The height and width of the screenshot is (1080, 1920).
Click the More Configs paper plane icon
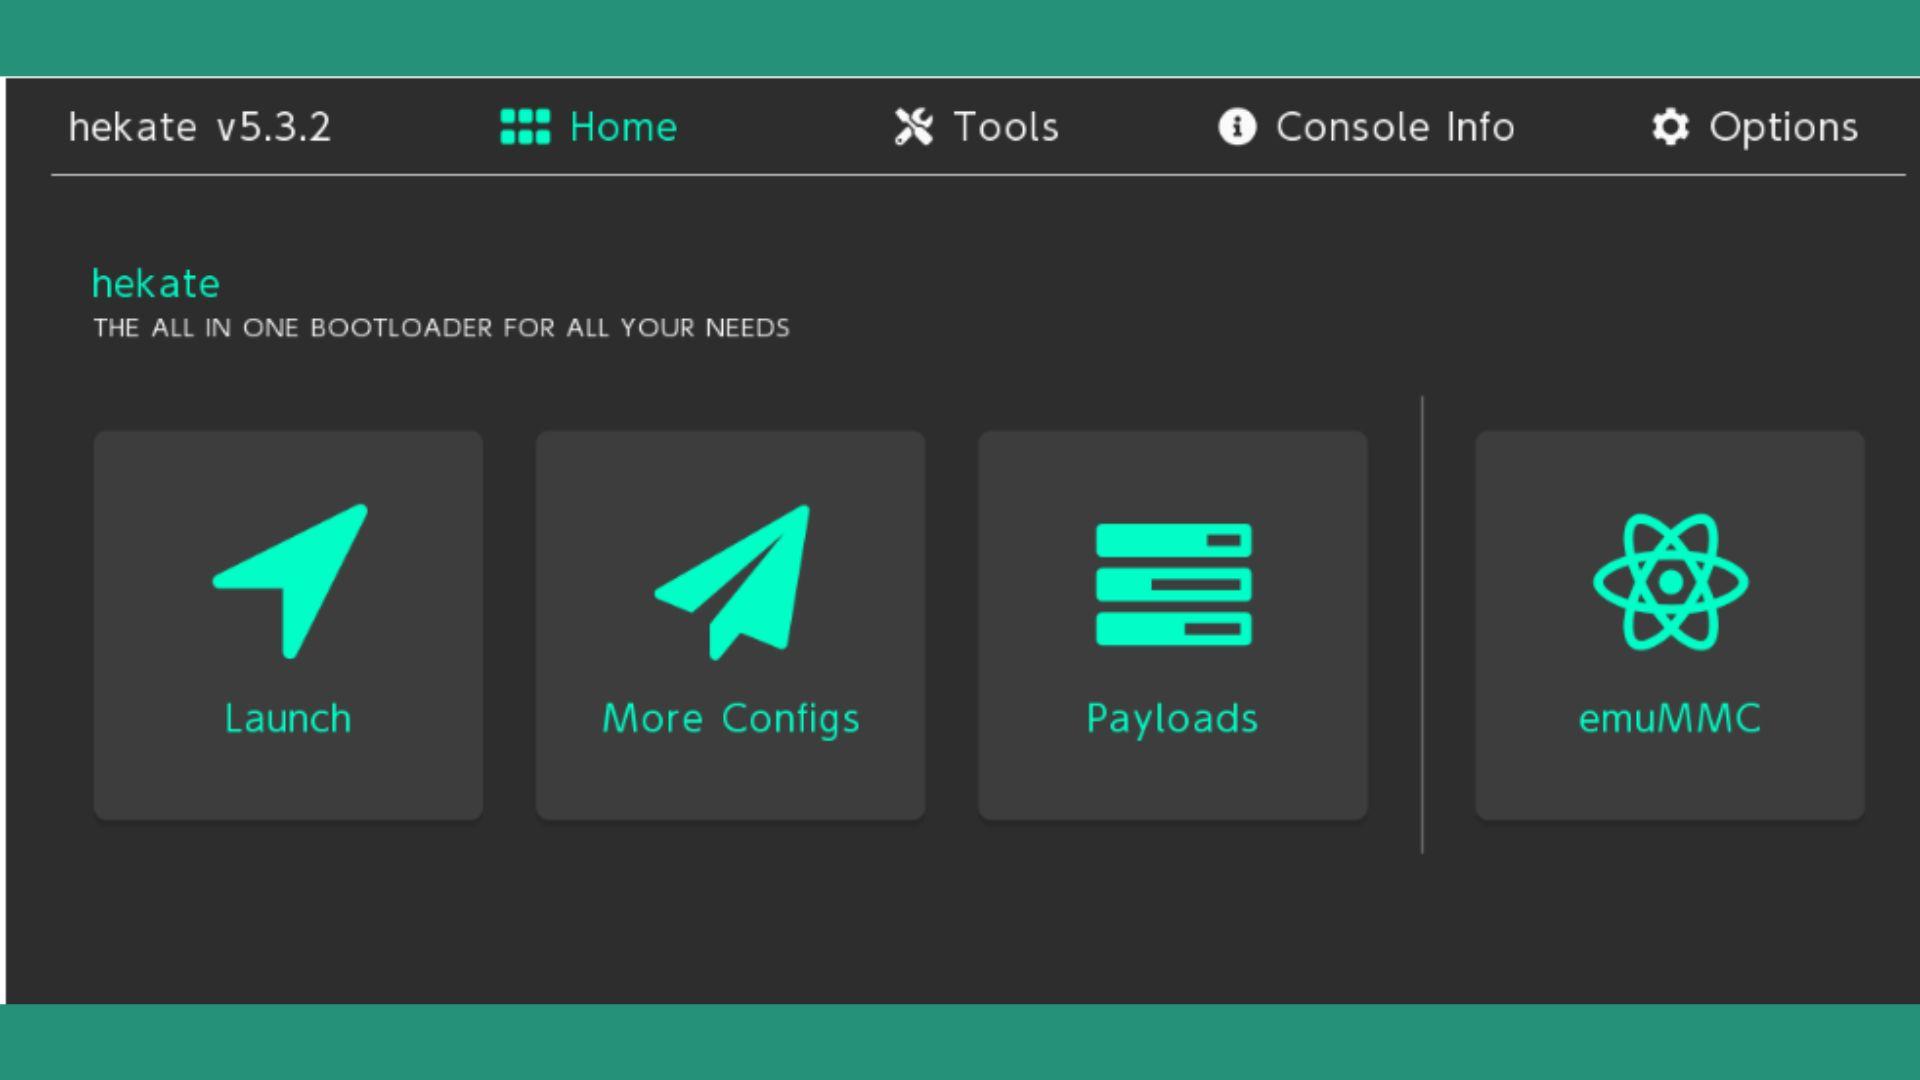tap(732, 582)
